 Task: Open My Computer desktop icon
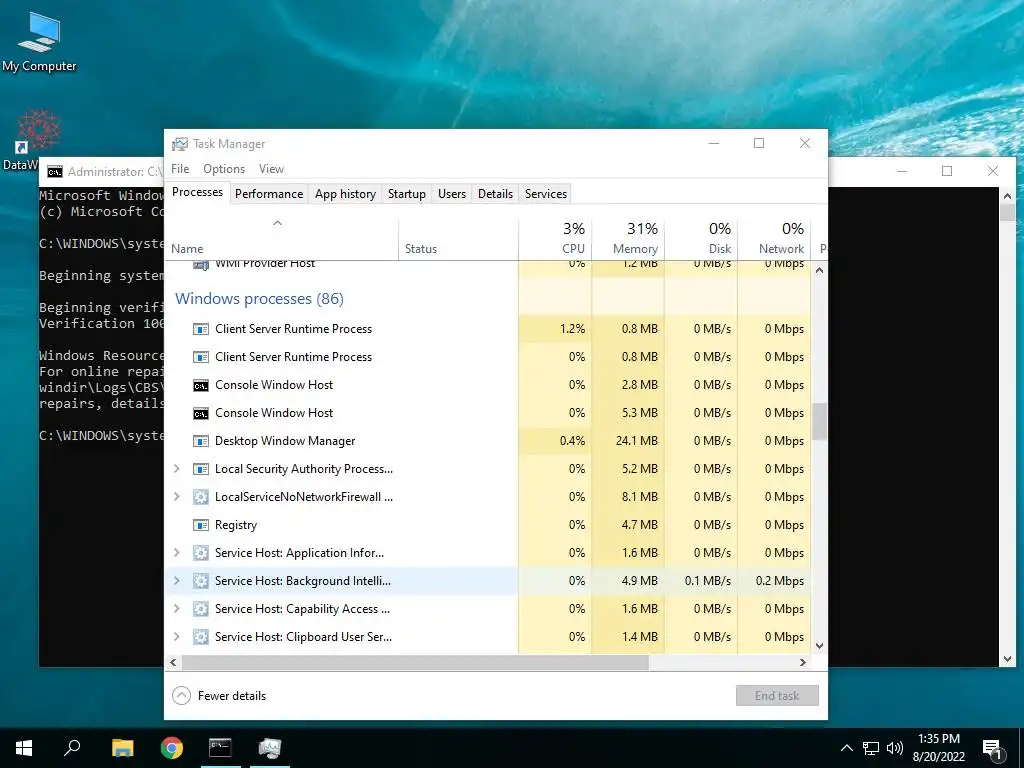39,42
